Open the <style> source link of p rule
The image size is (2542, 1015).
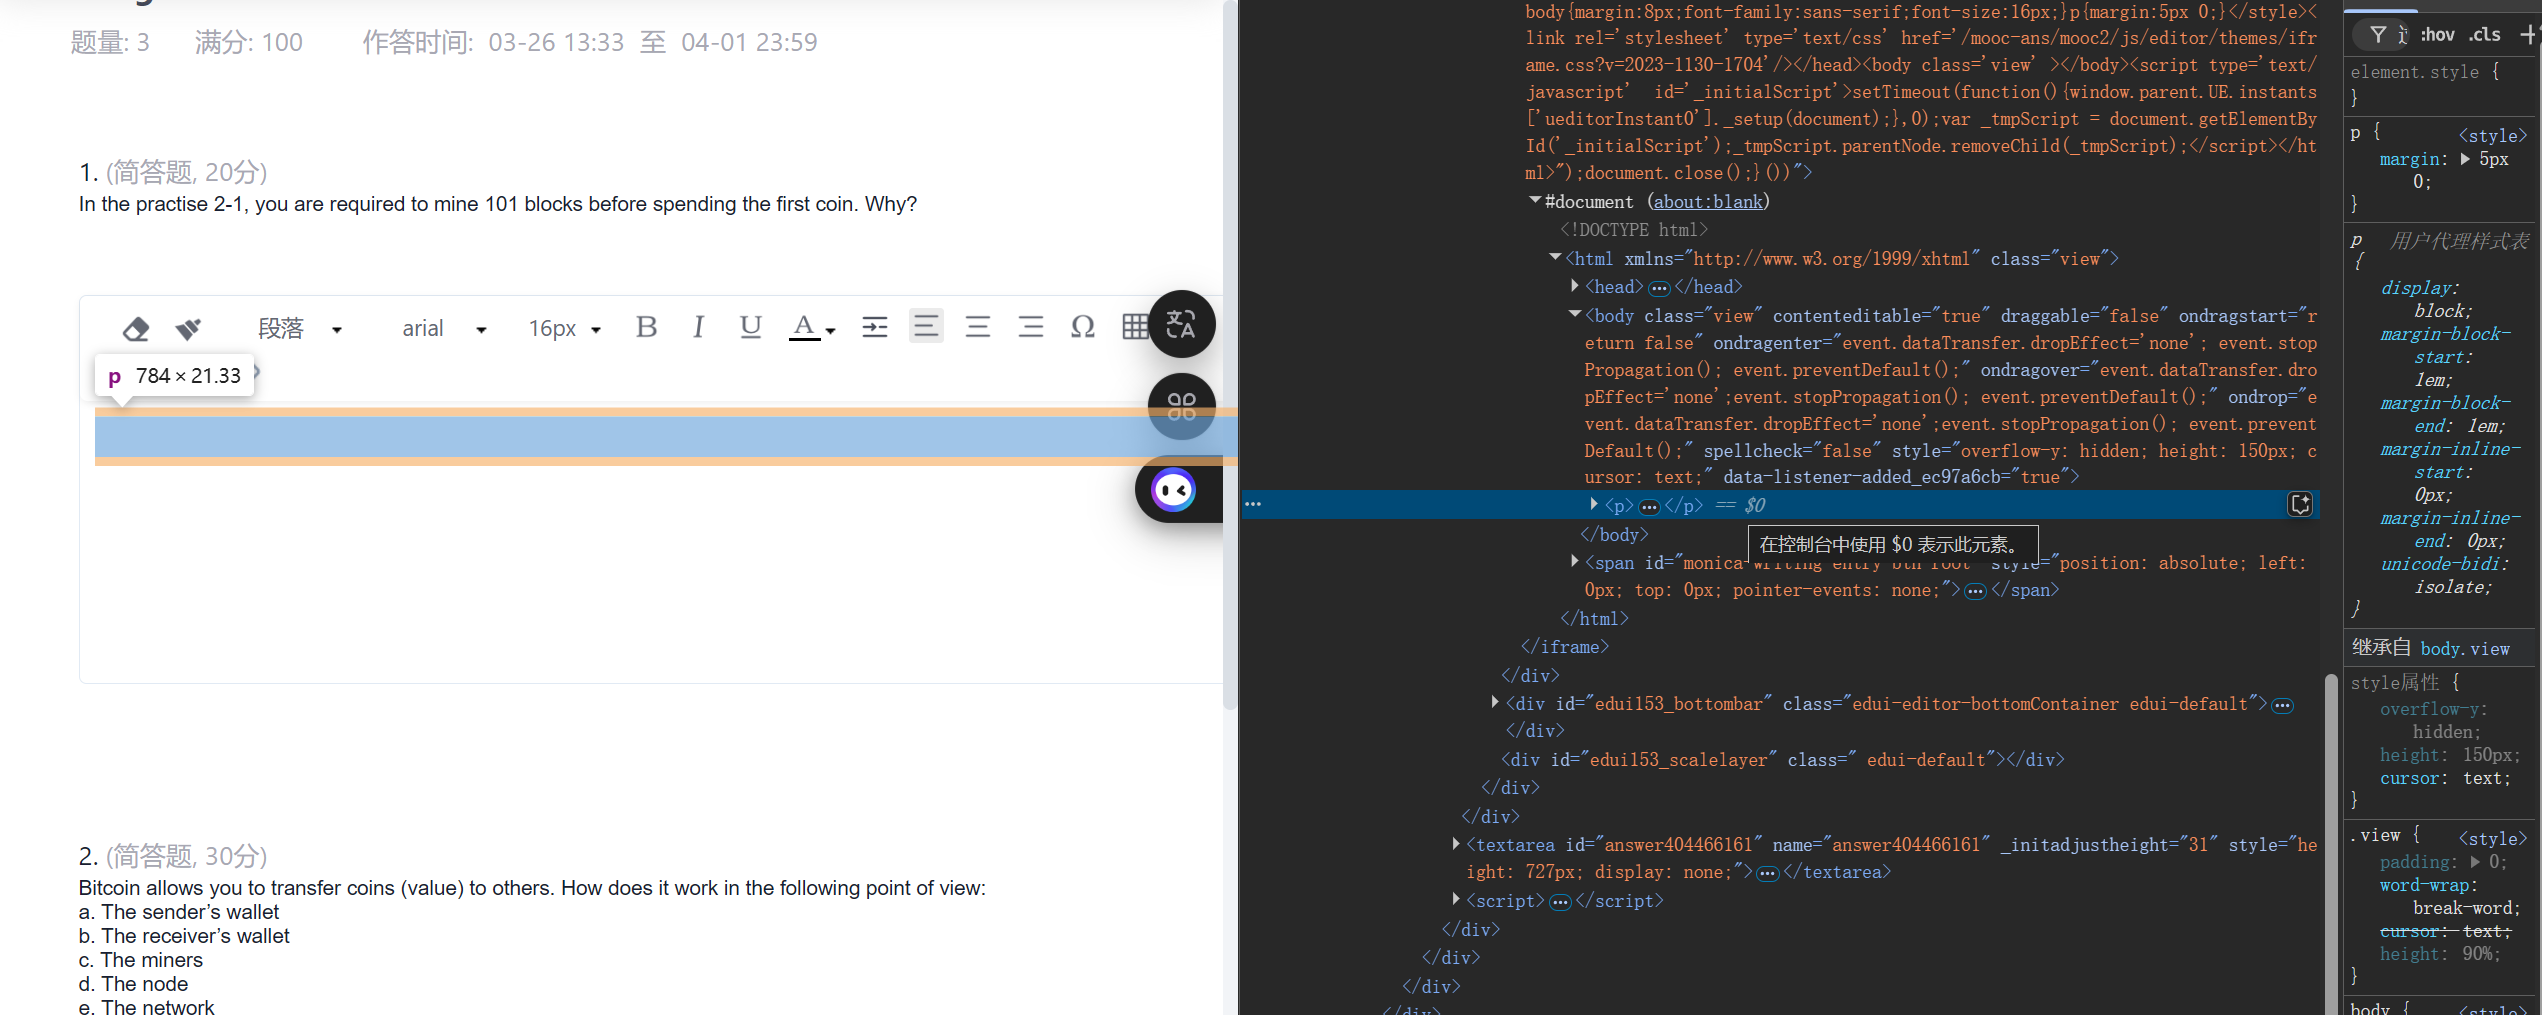pos(2492,135)
